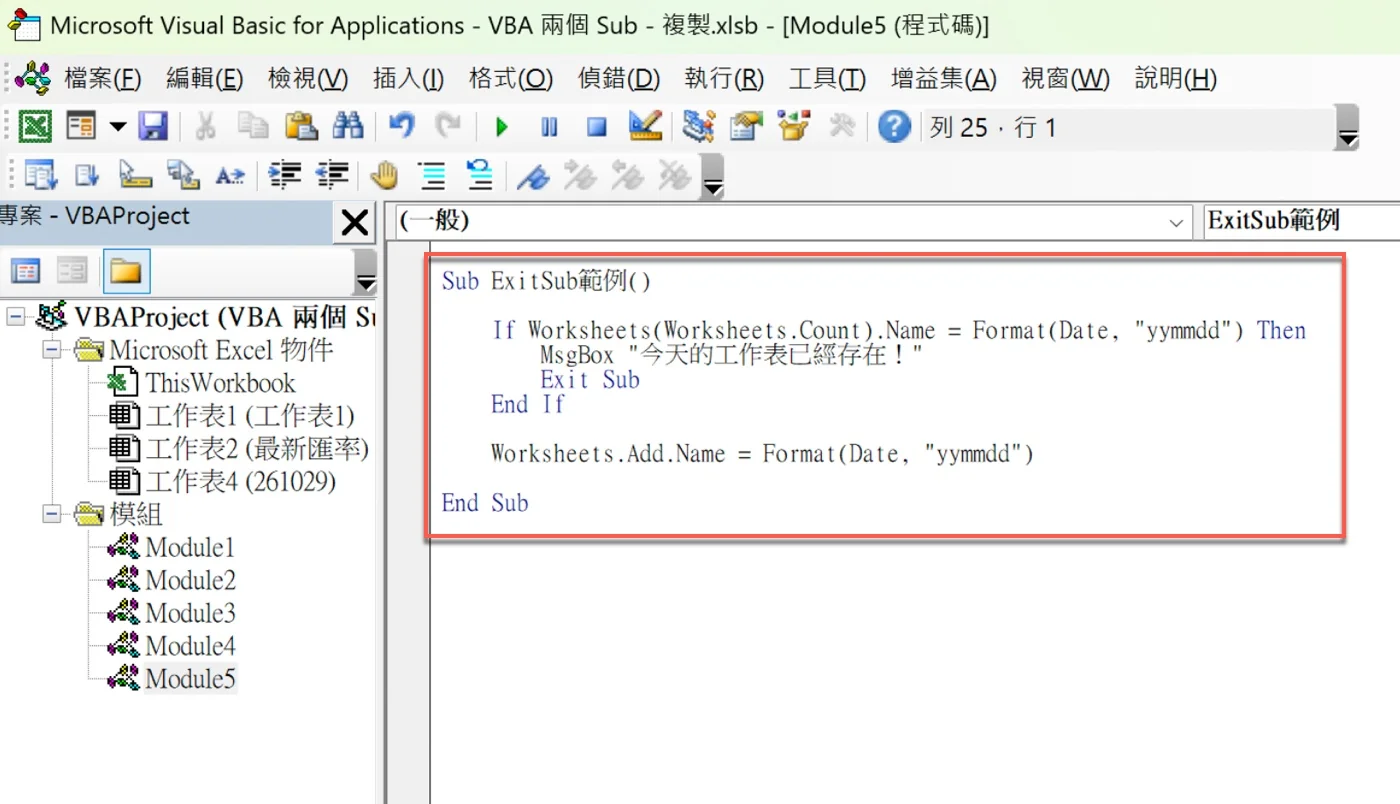The image size is (1400, 804).
Task: Open the 執行(R) menu
Action: coord(724,79)
